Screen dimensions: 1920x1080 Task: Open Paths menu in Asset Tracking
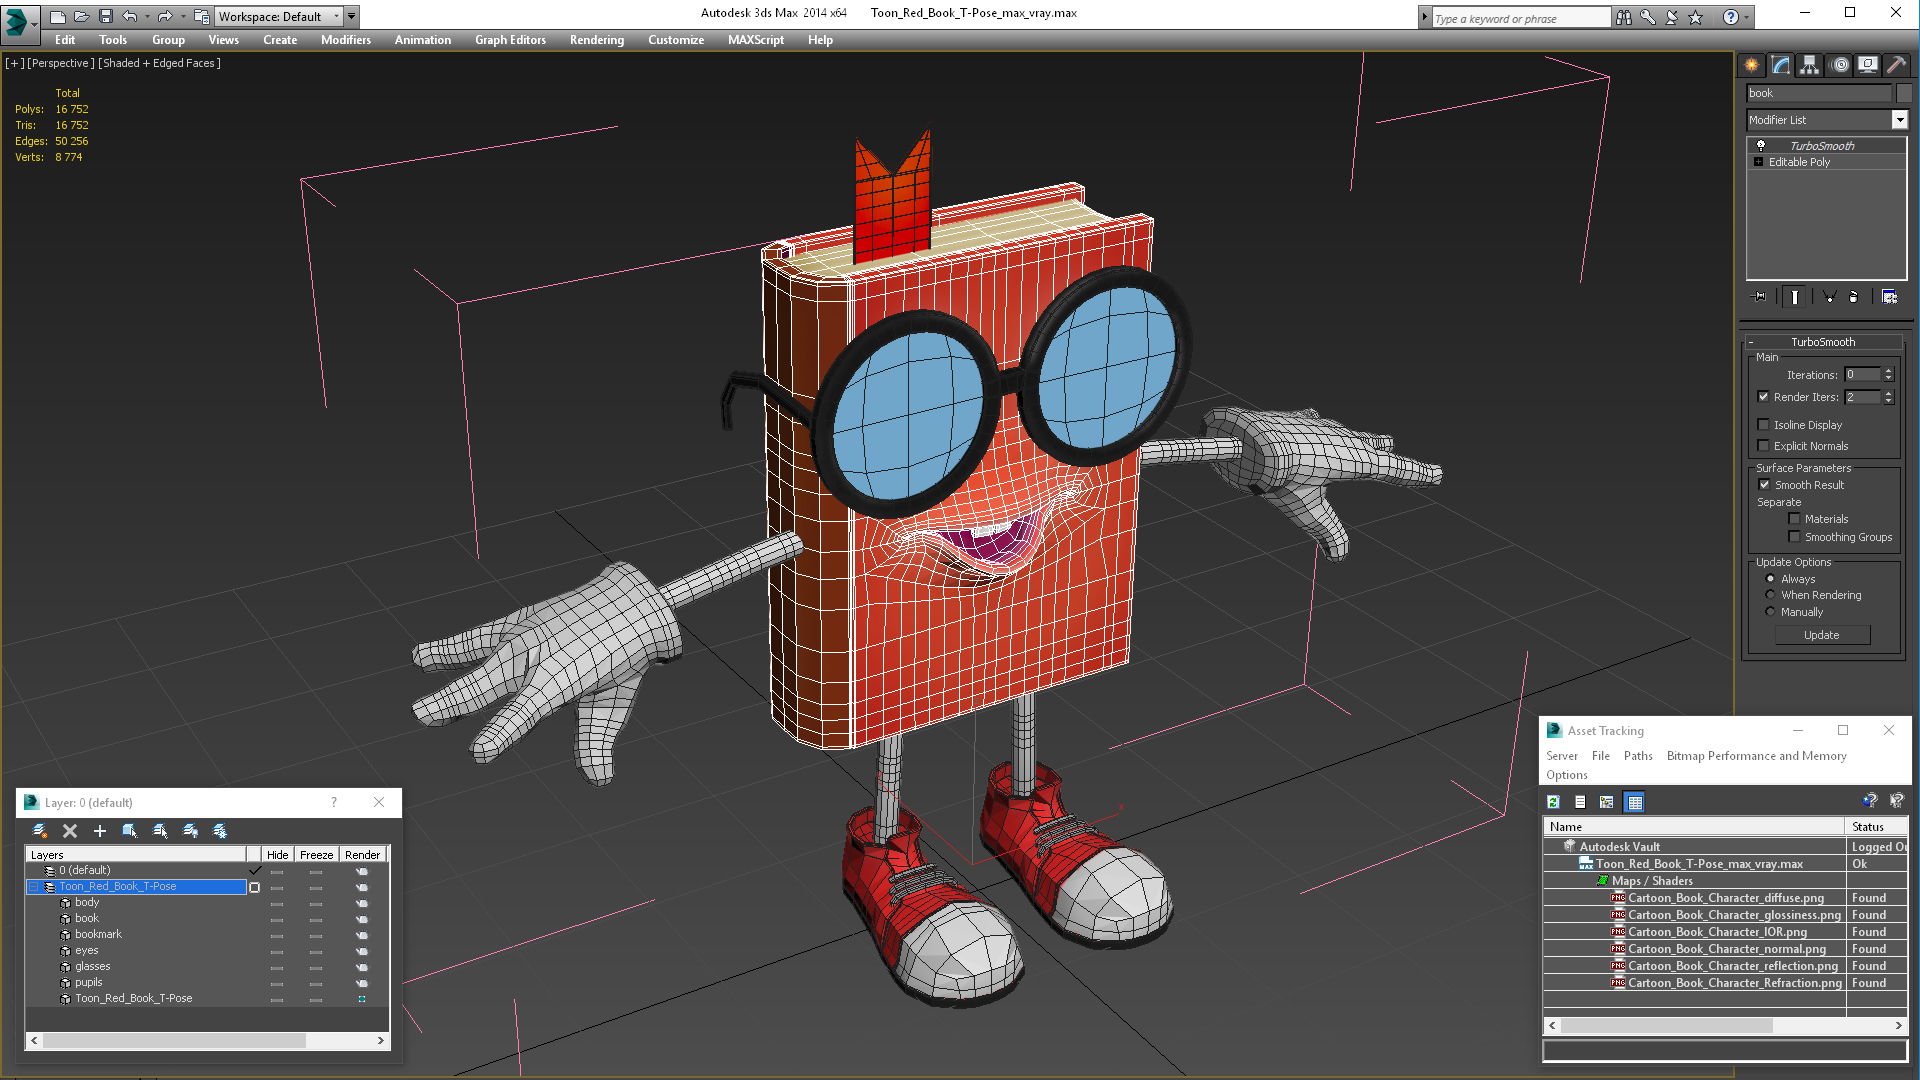click(1637, 756)
